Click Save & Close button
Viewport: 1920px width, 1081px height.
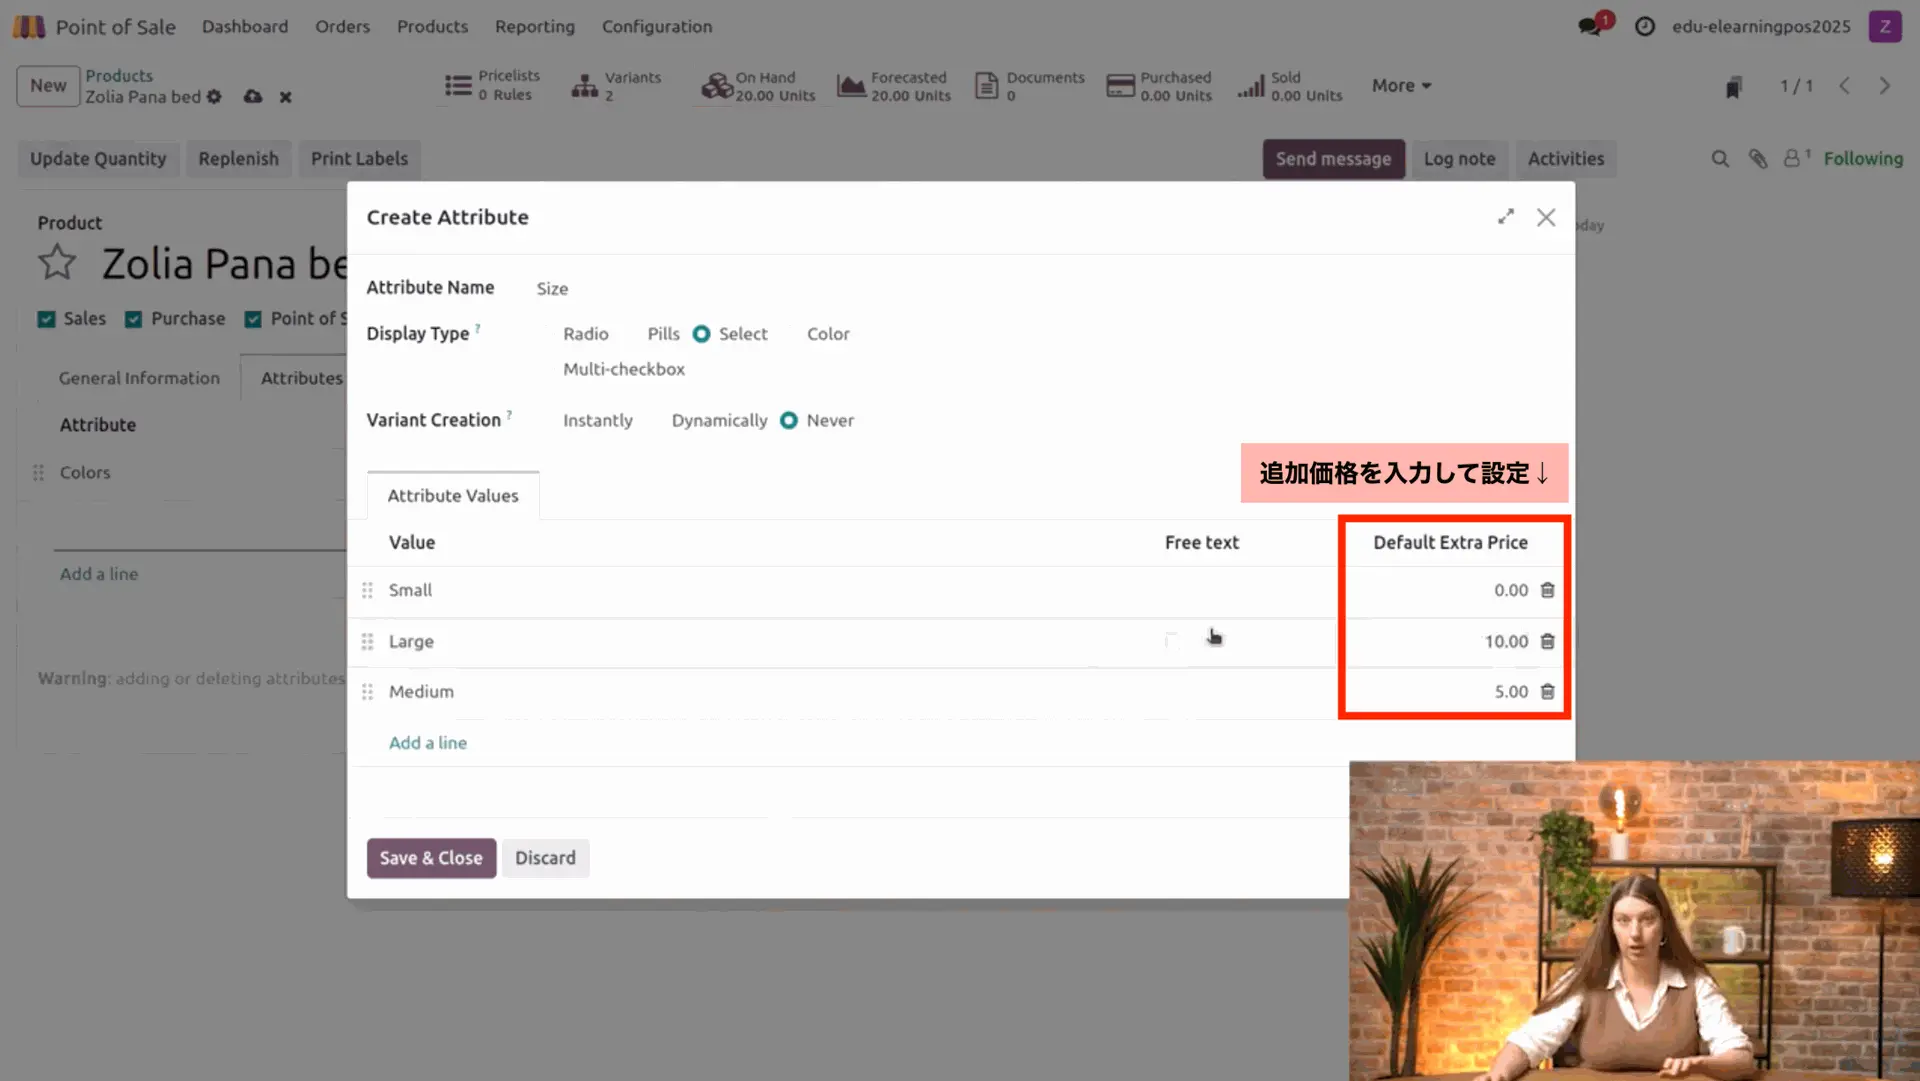pos(431,858)
